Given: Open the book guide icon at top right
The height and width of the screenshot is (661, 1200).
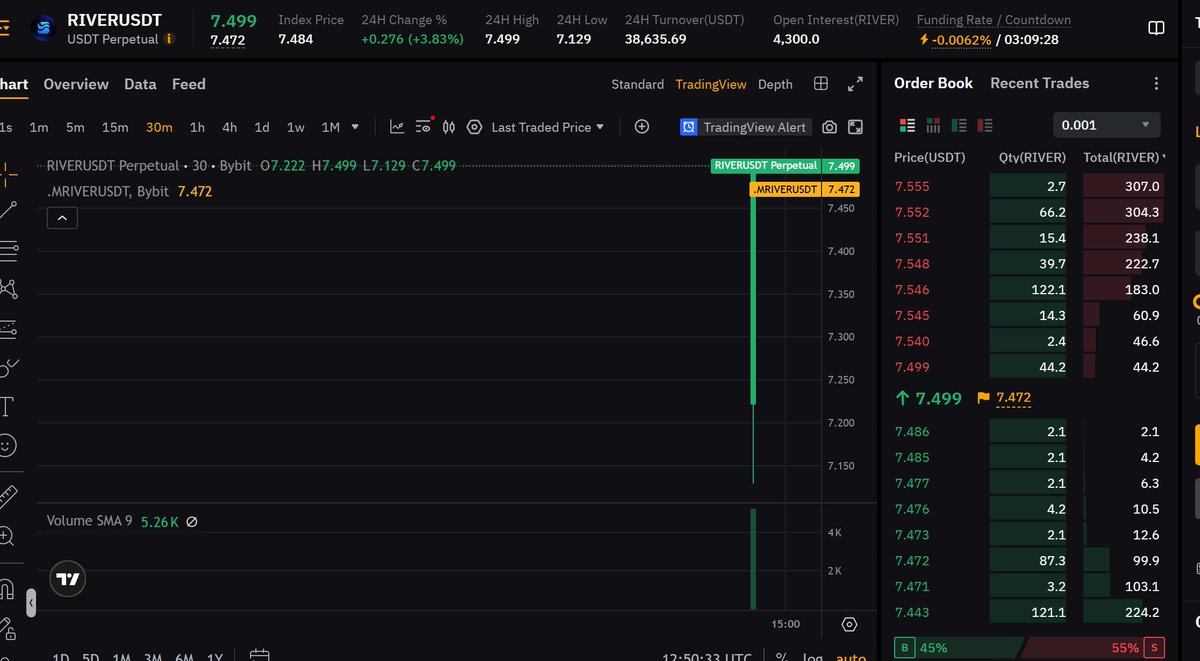Looking at the screenshot, I should pos(1156,29).
